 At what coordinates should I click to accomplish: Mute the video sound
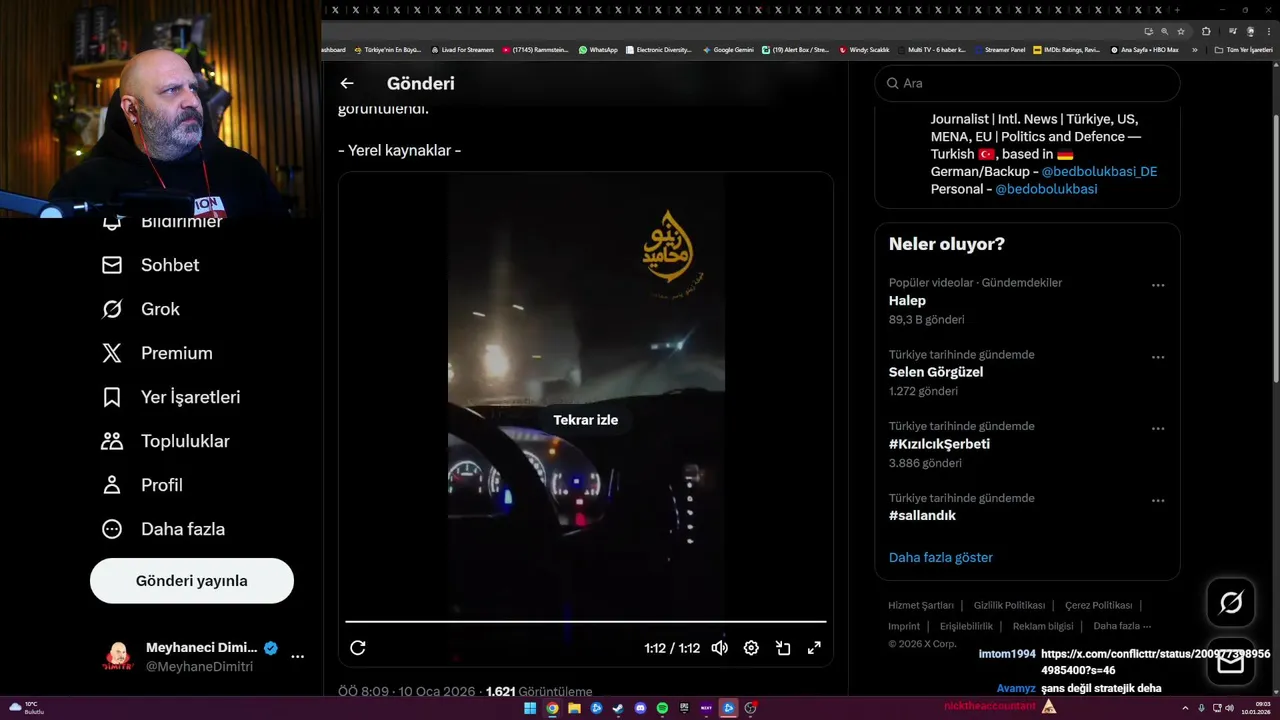click(x=720, y=648)
